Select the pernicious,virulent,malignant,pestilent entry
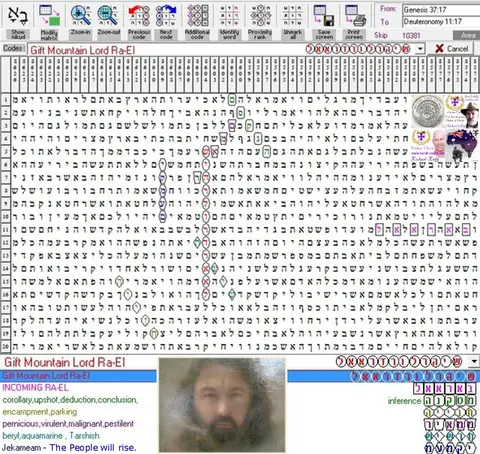The height and width of the screenshot is (454, 480). (68, 424)
